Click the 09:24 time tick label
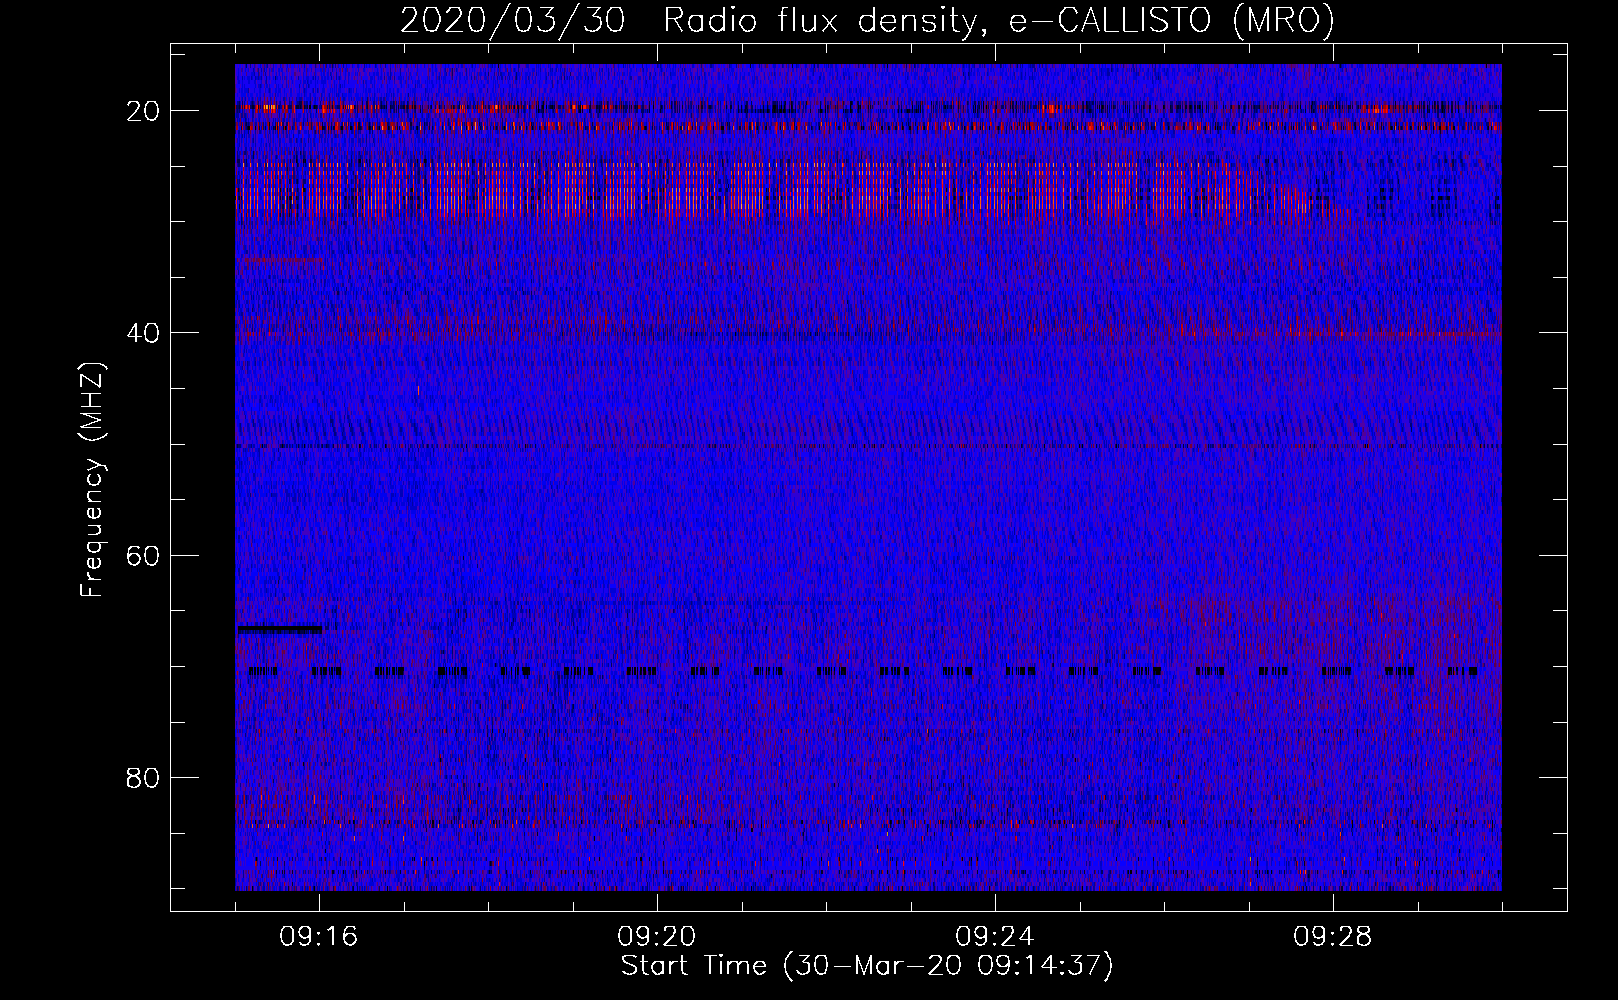 click(995, 937)
